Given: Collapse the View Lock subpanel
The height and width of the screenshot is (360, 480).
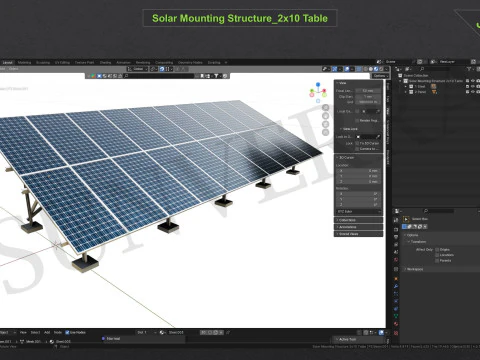Looking at the screenshot, I should point(349,129).
